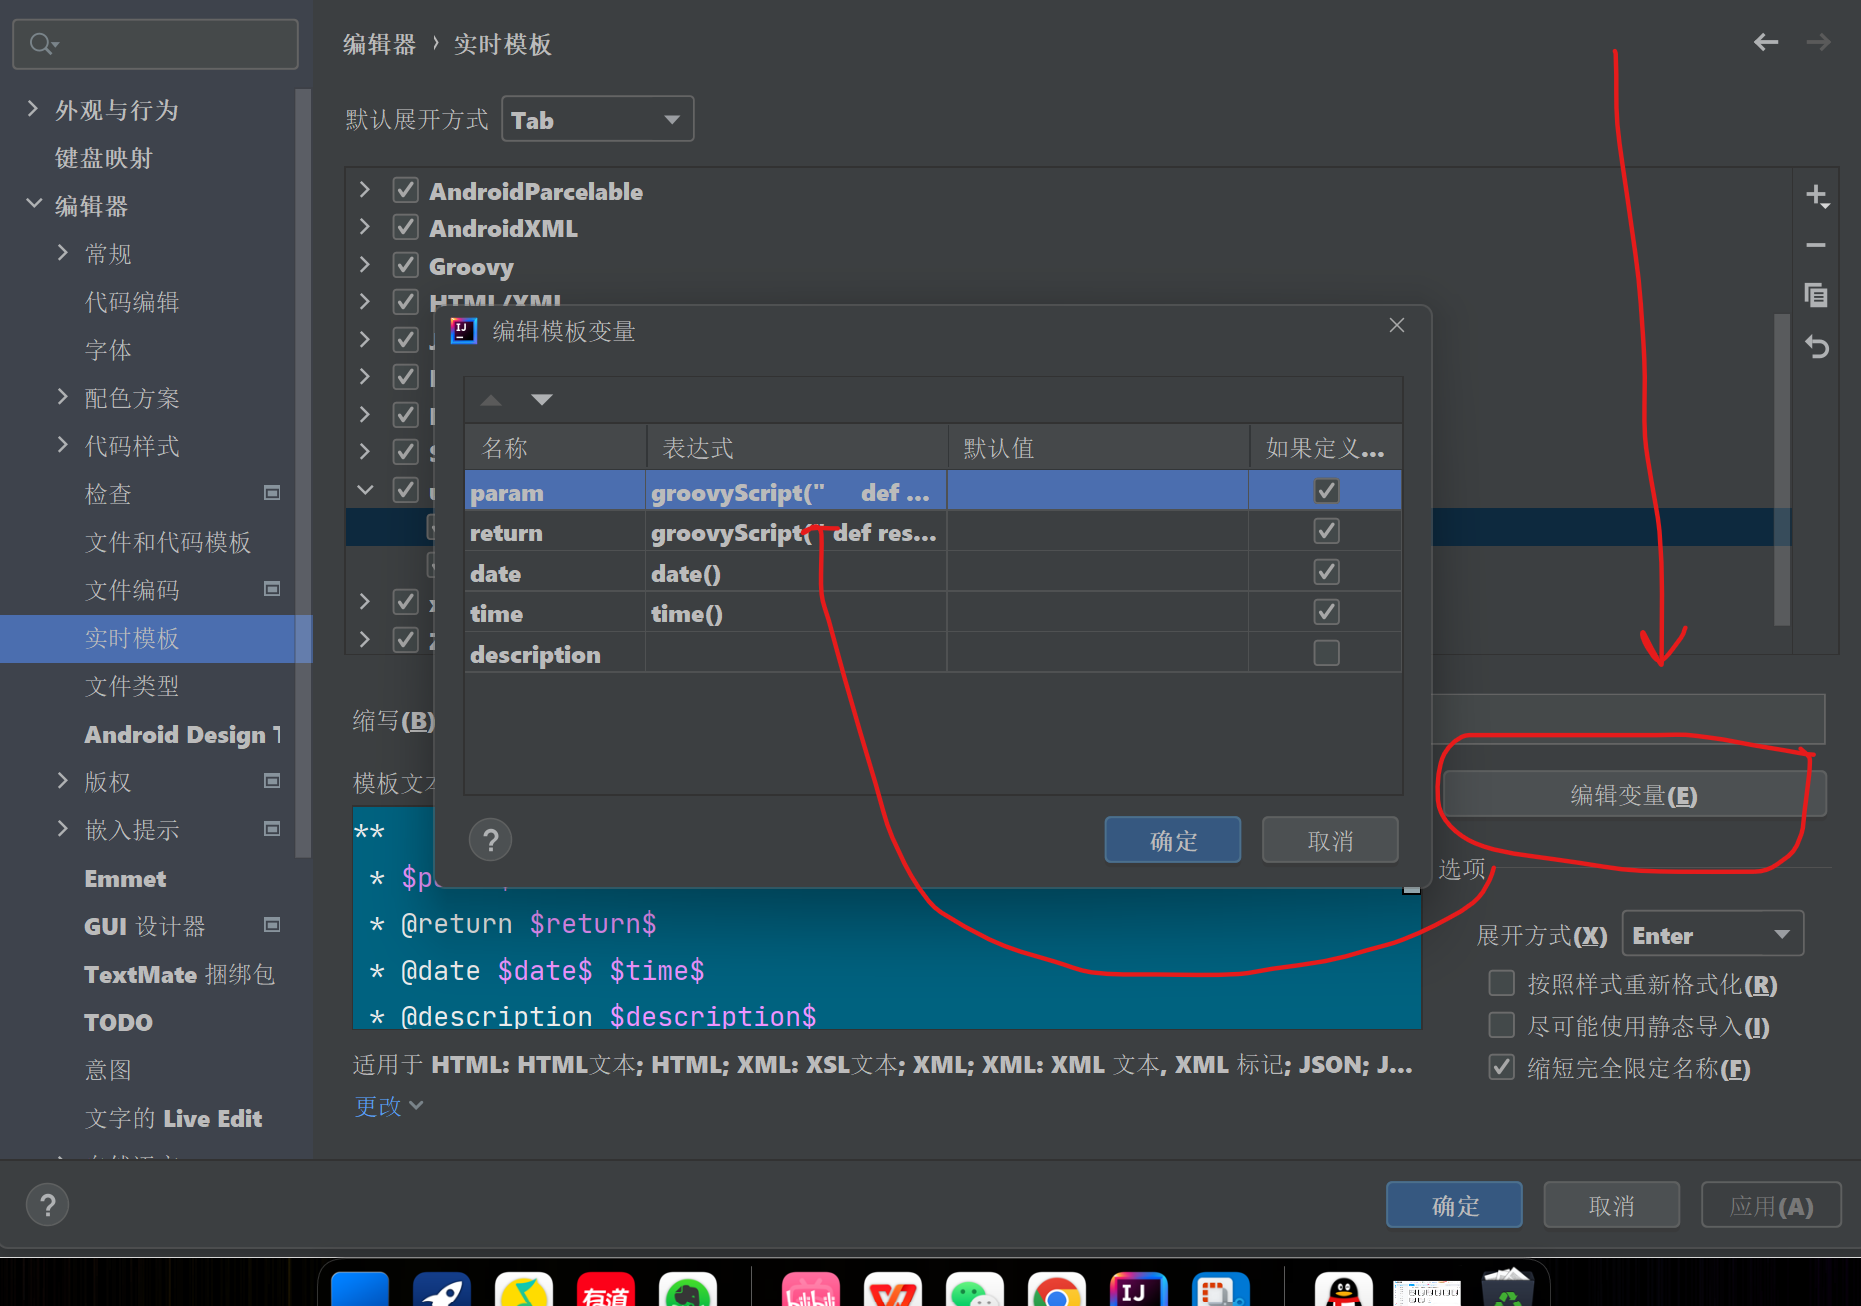
Task: Open Evernote from the dock
Action: coord(688,1289)
